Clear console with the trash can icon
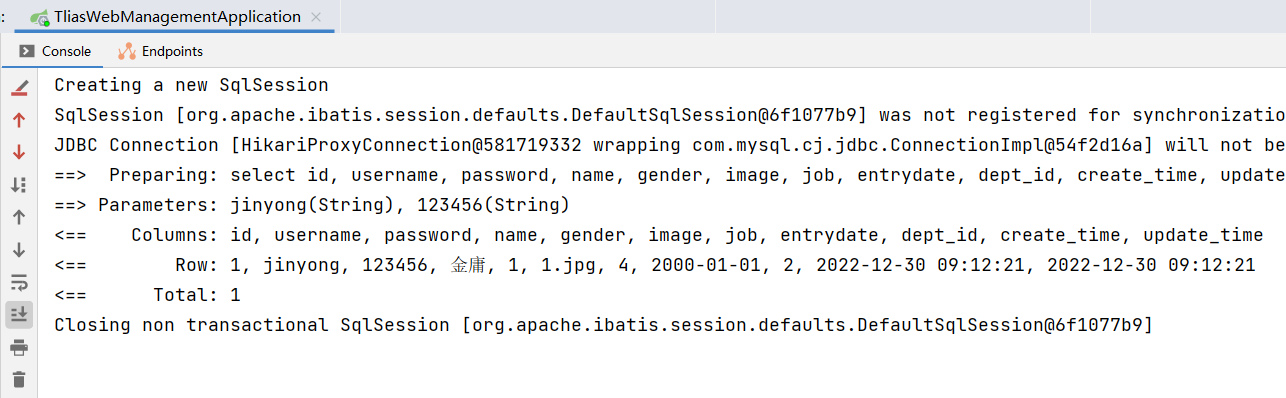 [x=19, y=379]
